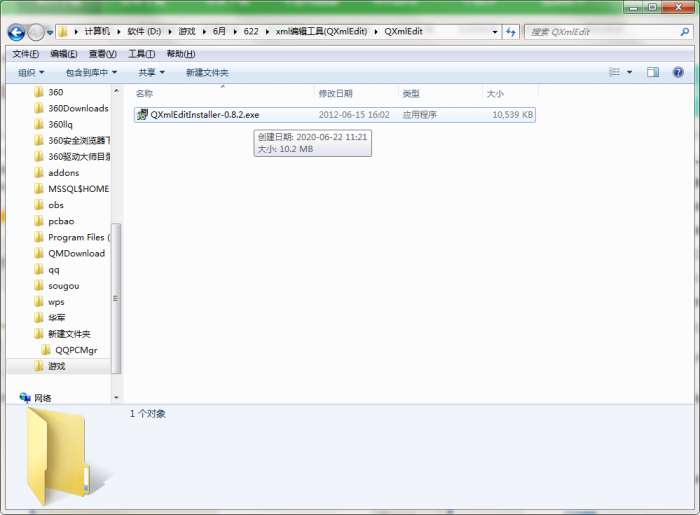The width and height of the screenshot is (700, 515).
Task: Sort by the 类型 column header
Action: point(411,93)
